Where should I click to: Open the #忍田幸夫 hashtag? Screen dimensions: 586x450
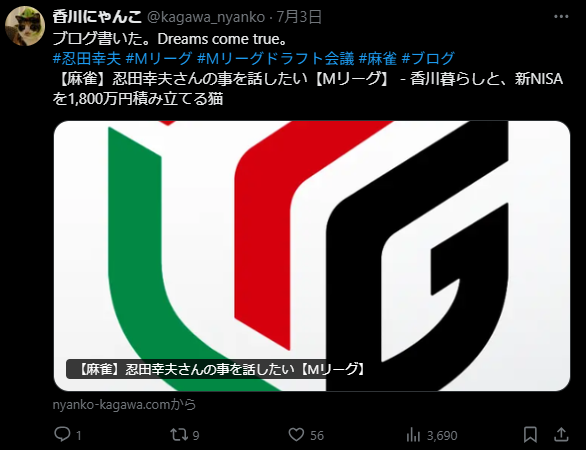(x=87, y=59)
